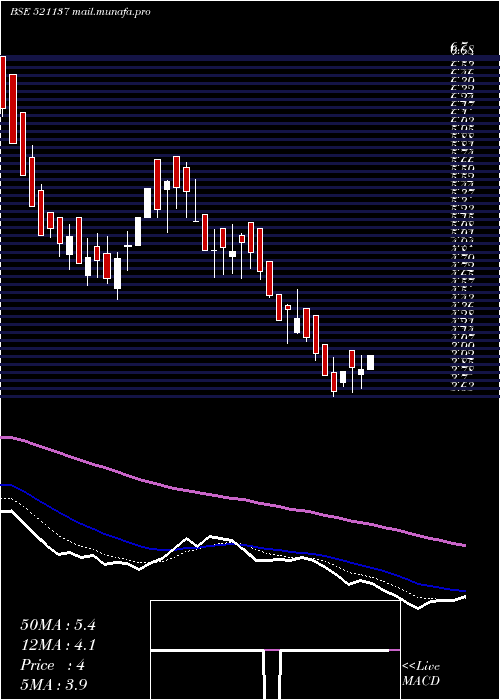Click the <<Live MACD label
Screen dimensions: 500x700
tap(421, 674)
